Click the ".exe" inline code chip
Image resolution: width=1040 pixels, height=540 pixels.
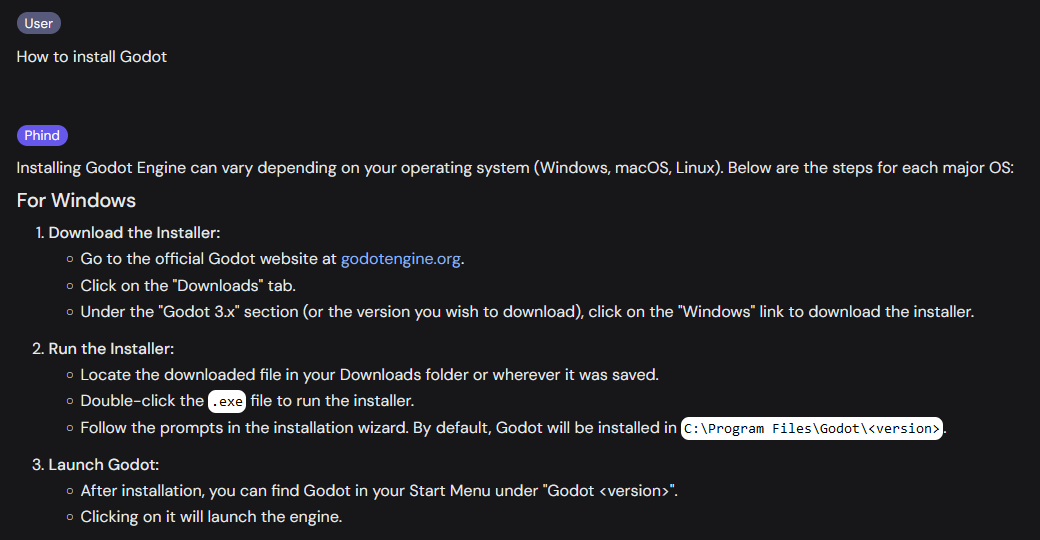click(x=227, y=402)
